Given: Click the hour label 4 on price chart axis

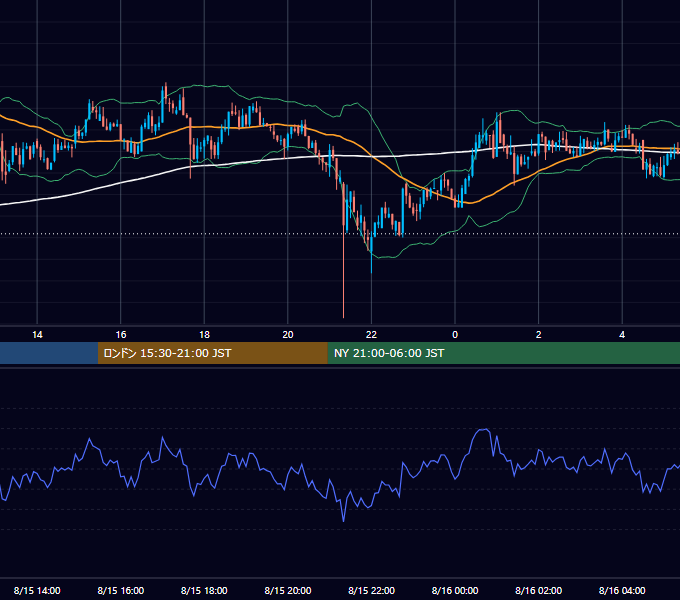Looking at the screenshot, I should coord(622,335).
